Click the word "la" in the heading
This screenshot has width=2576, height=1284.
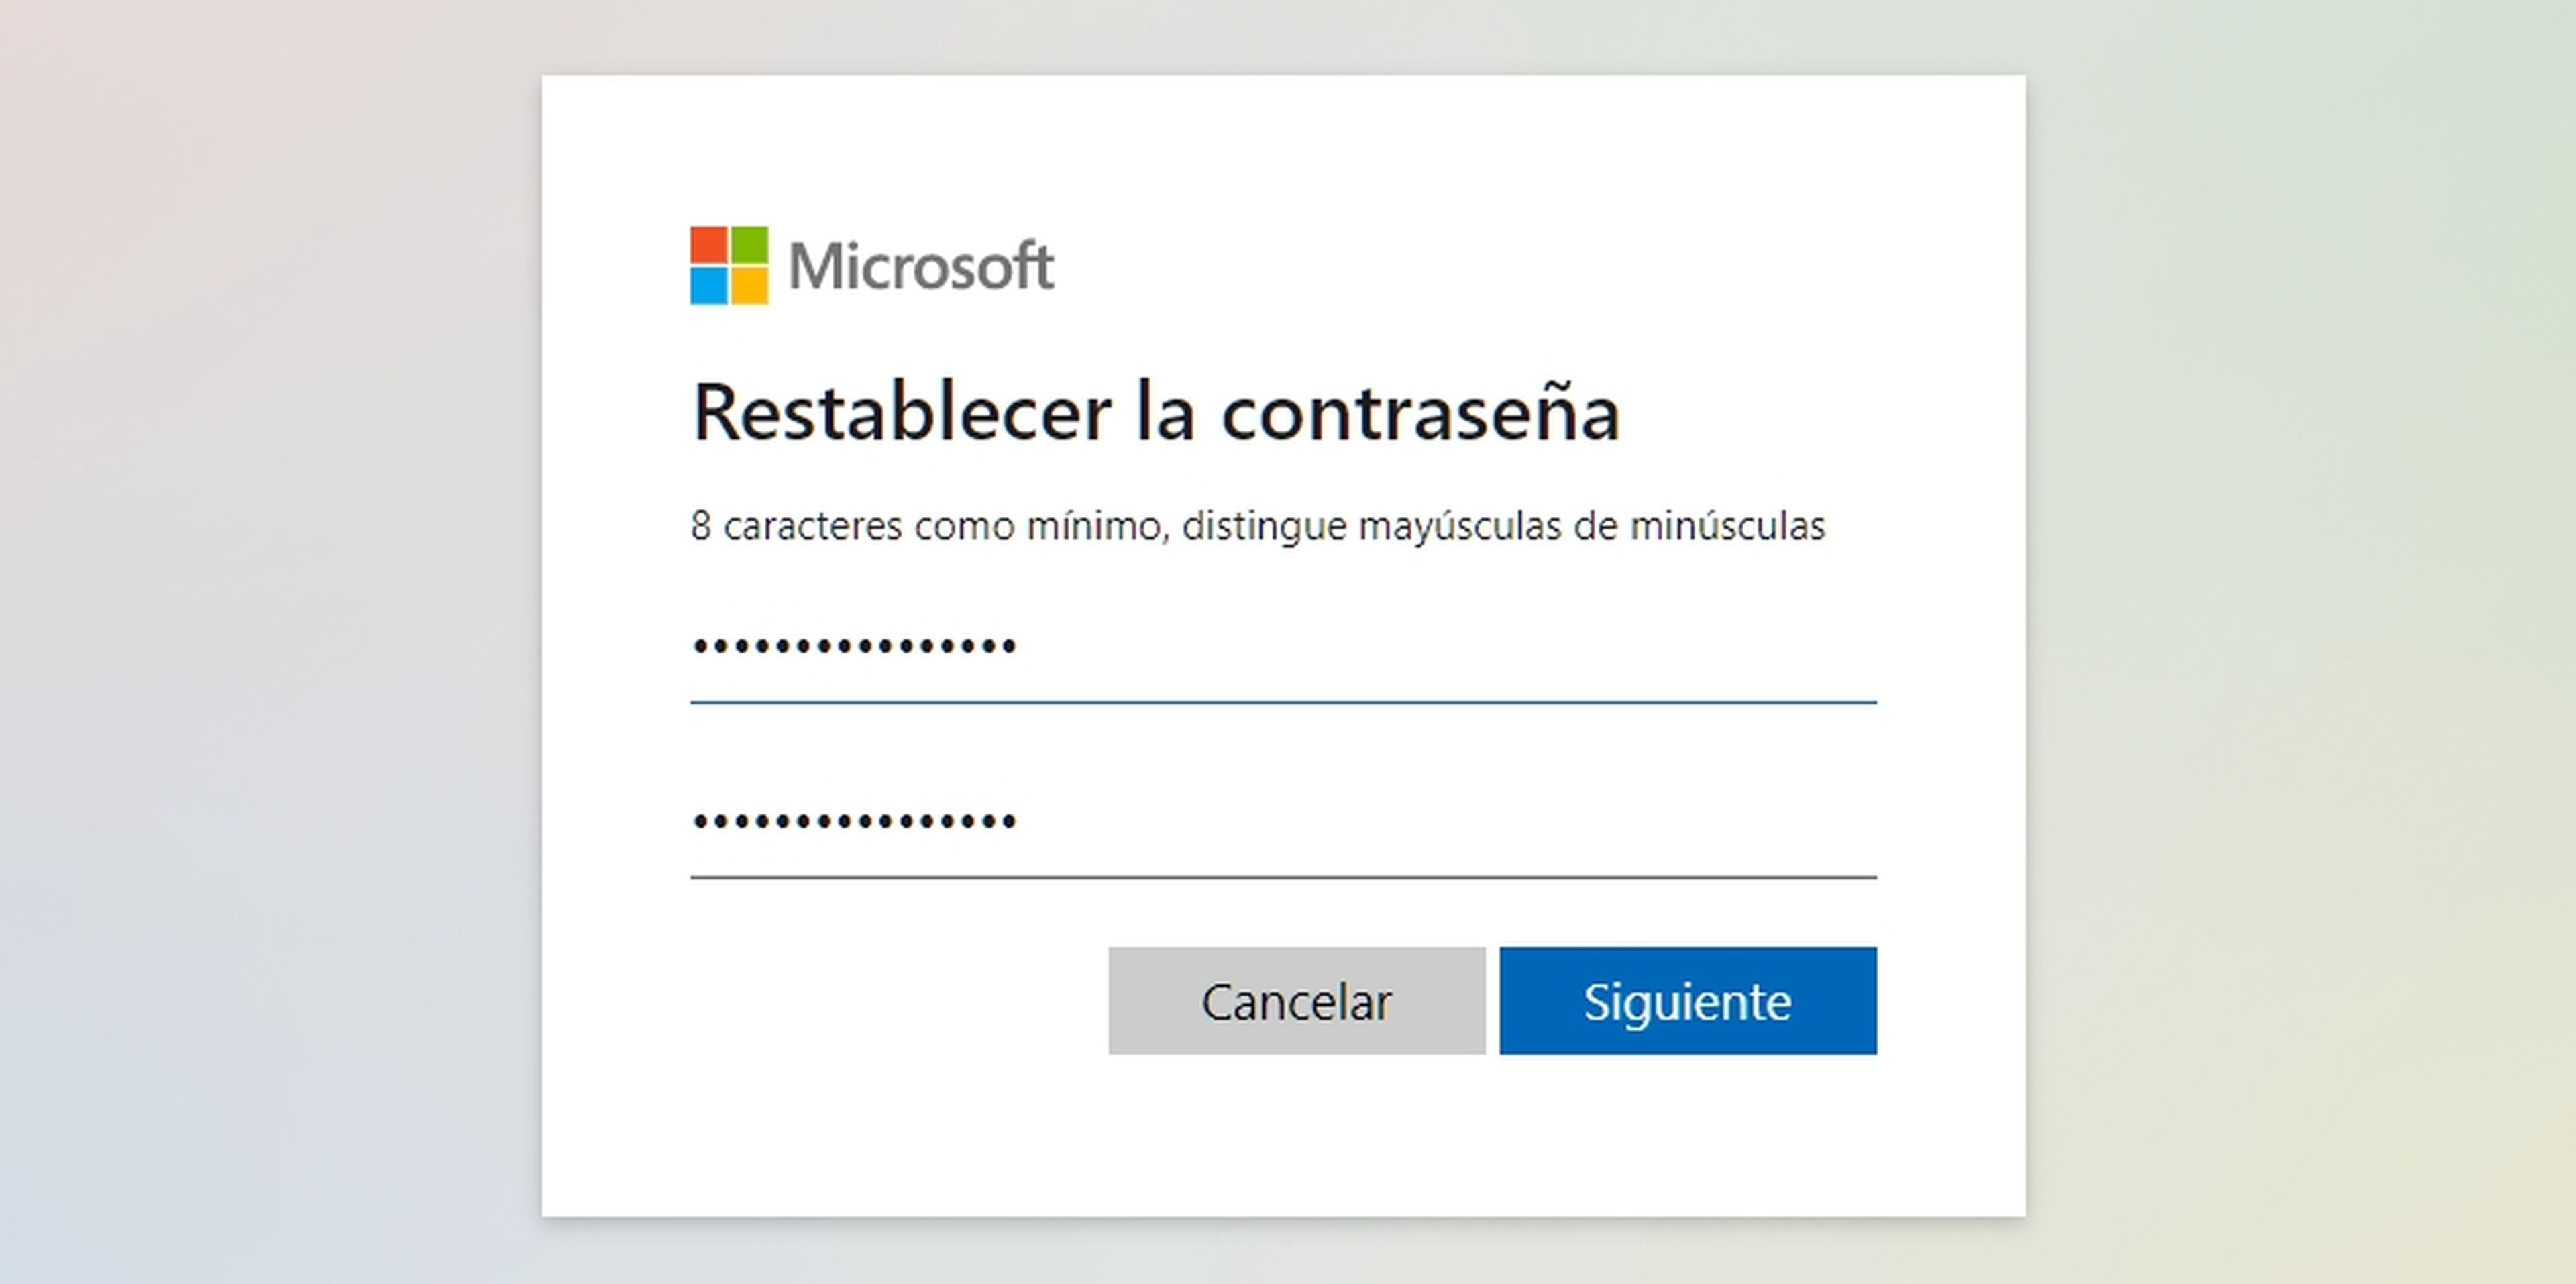coord(1165,412)
